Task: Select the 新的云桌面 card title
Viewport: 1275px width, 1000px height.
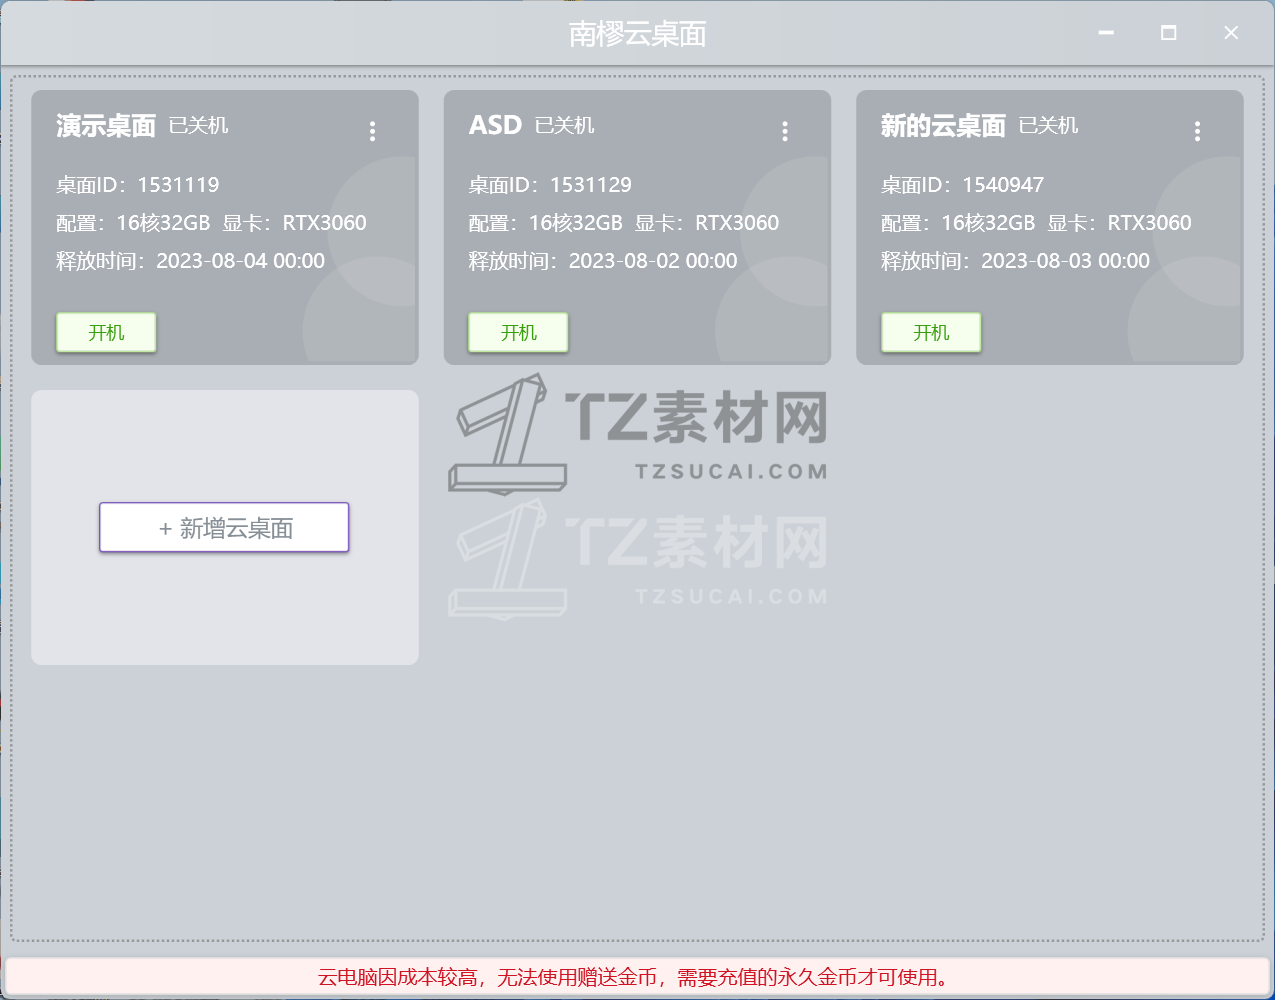Action: 943,126
